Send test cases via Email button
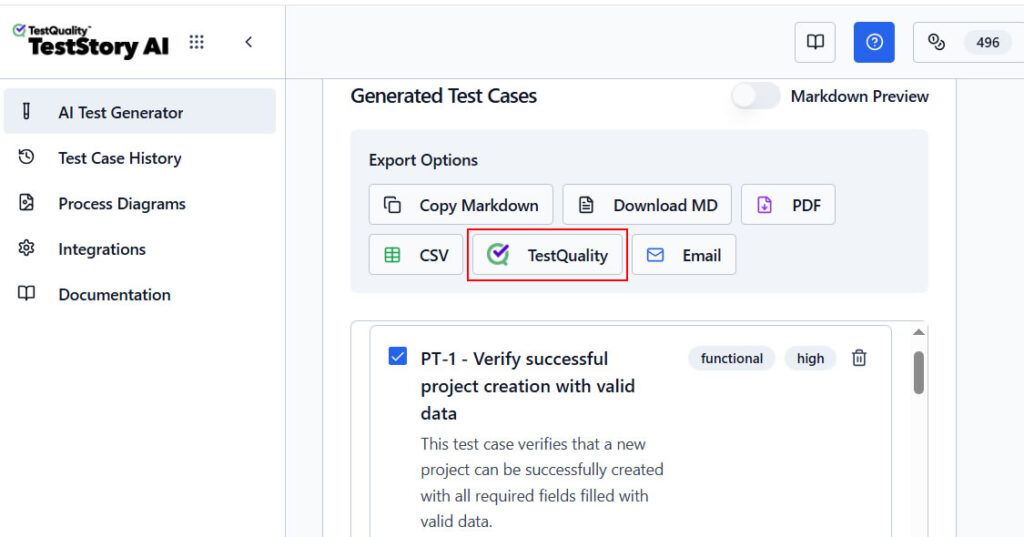1024x537 pixels. click(684, 255)
